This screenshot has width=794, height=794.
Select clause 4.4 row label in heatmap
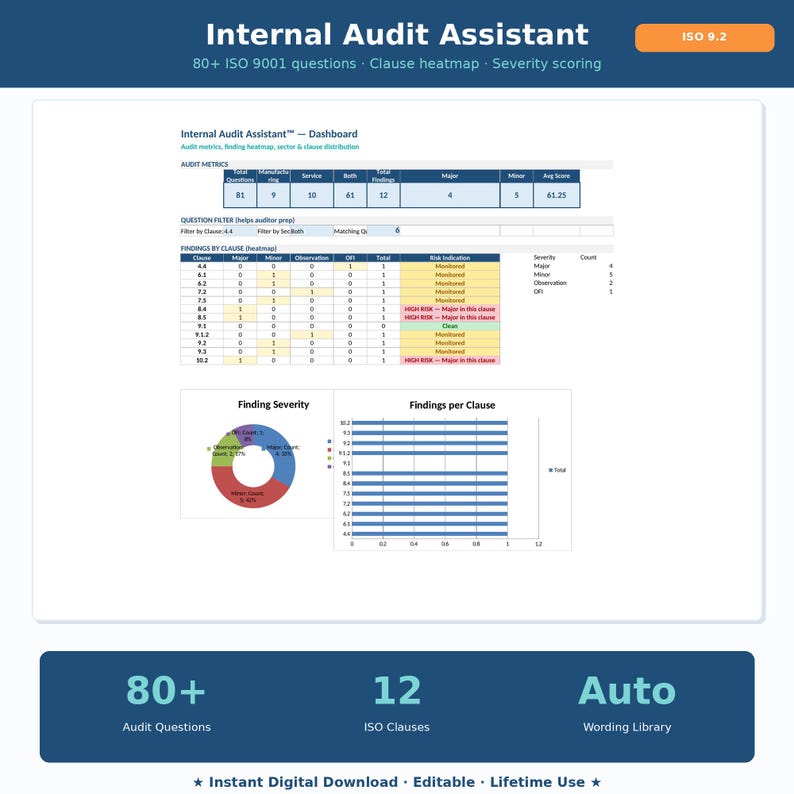click(x=202, y=266)
